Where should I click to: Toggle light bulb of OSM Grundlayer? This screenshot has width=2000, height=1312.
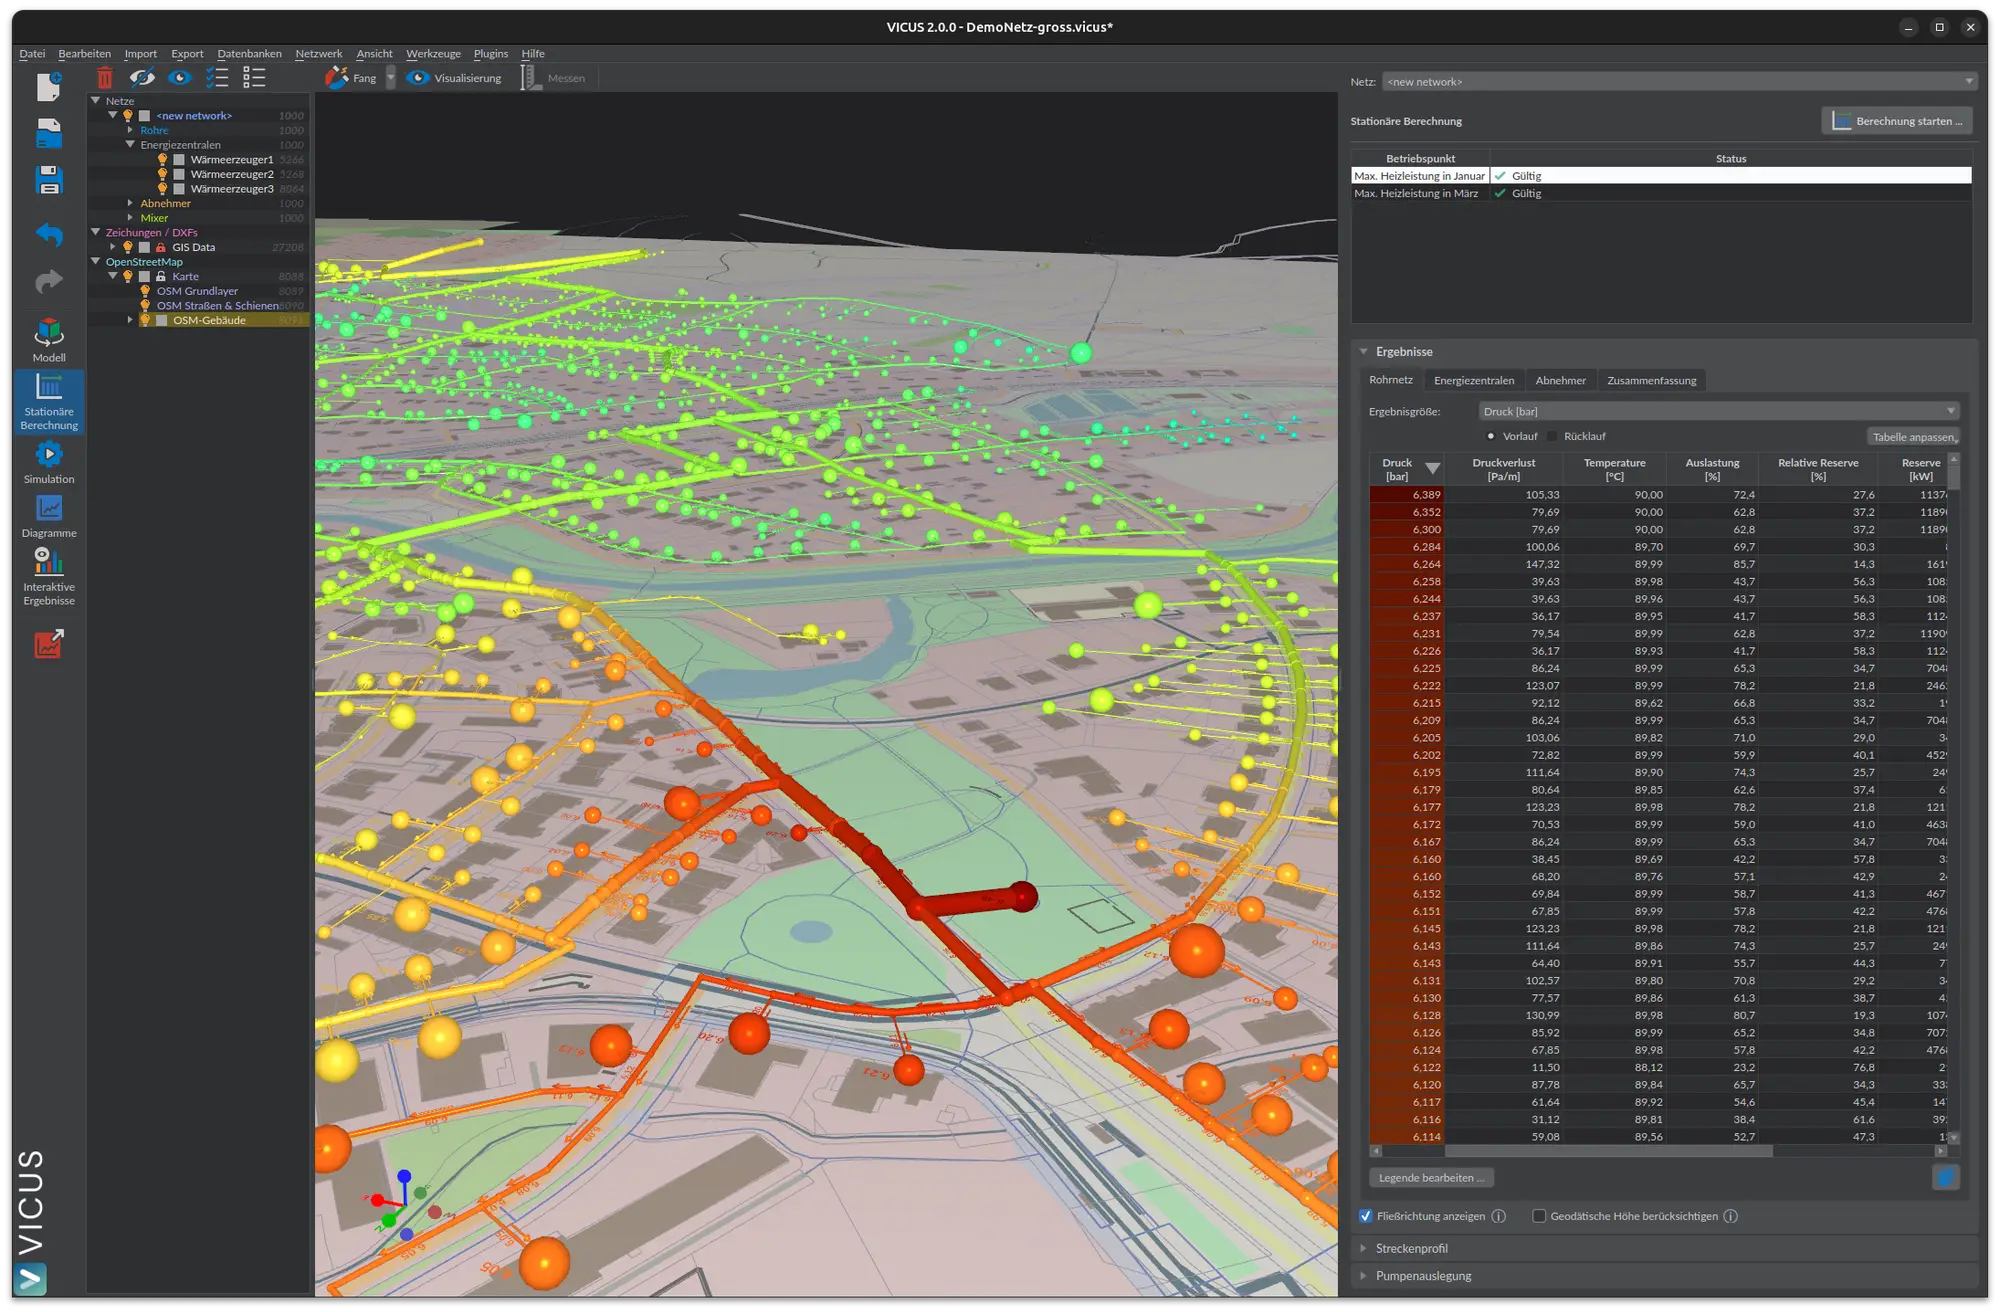tap(145, 291)
